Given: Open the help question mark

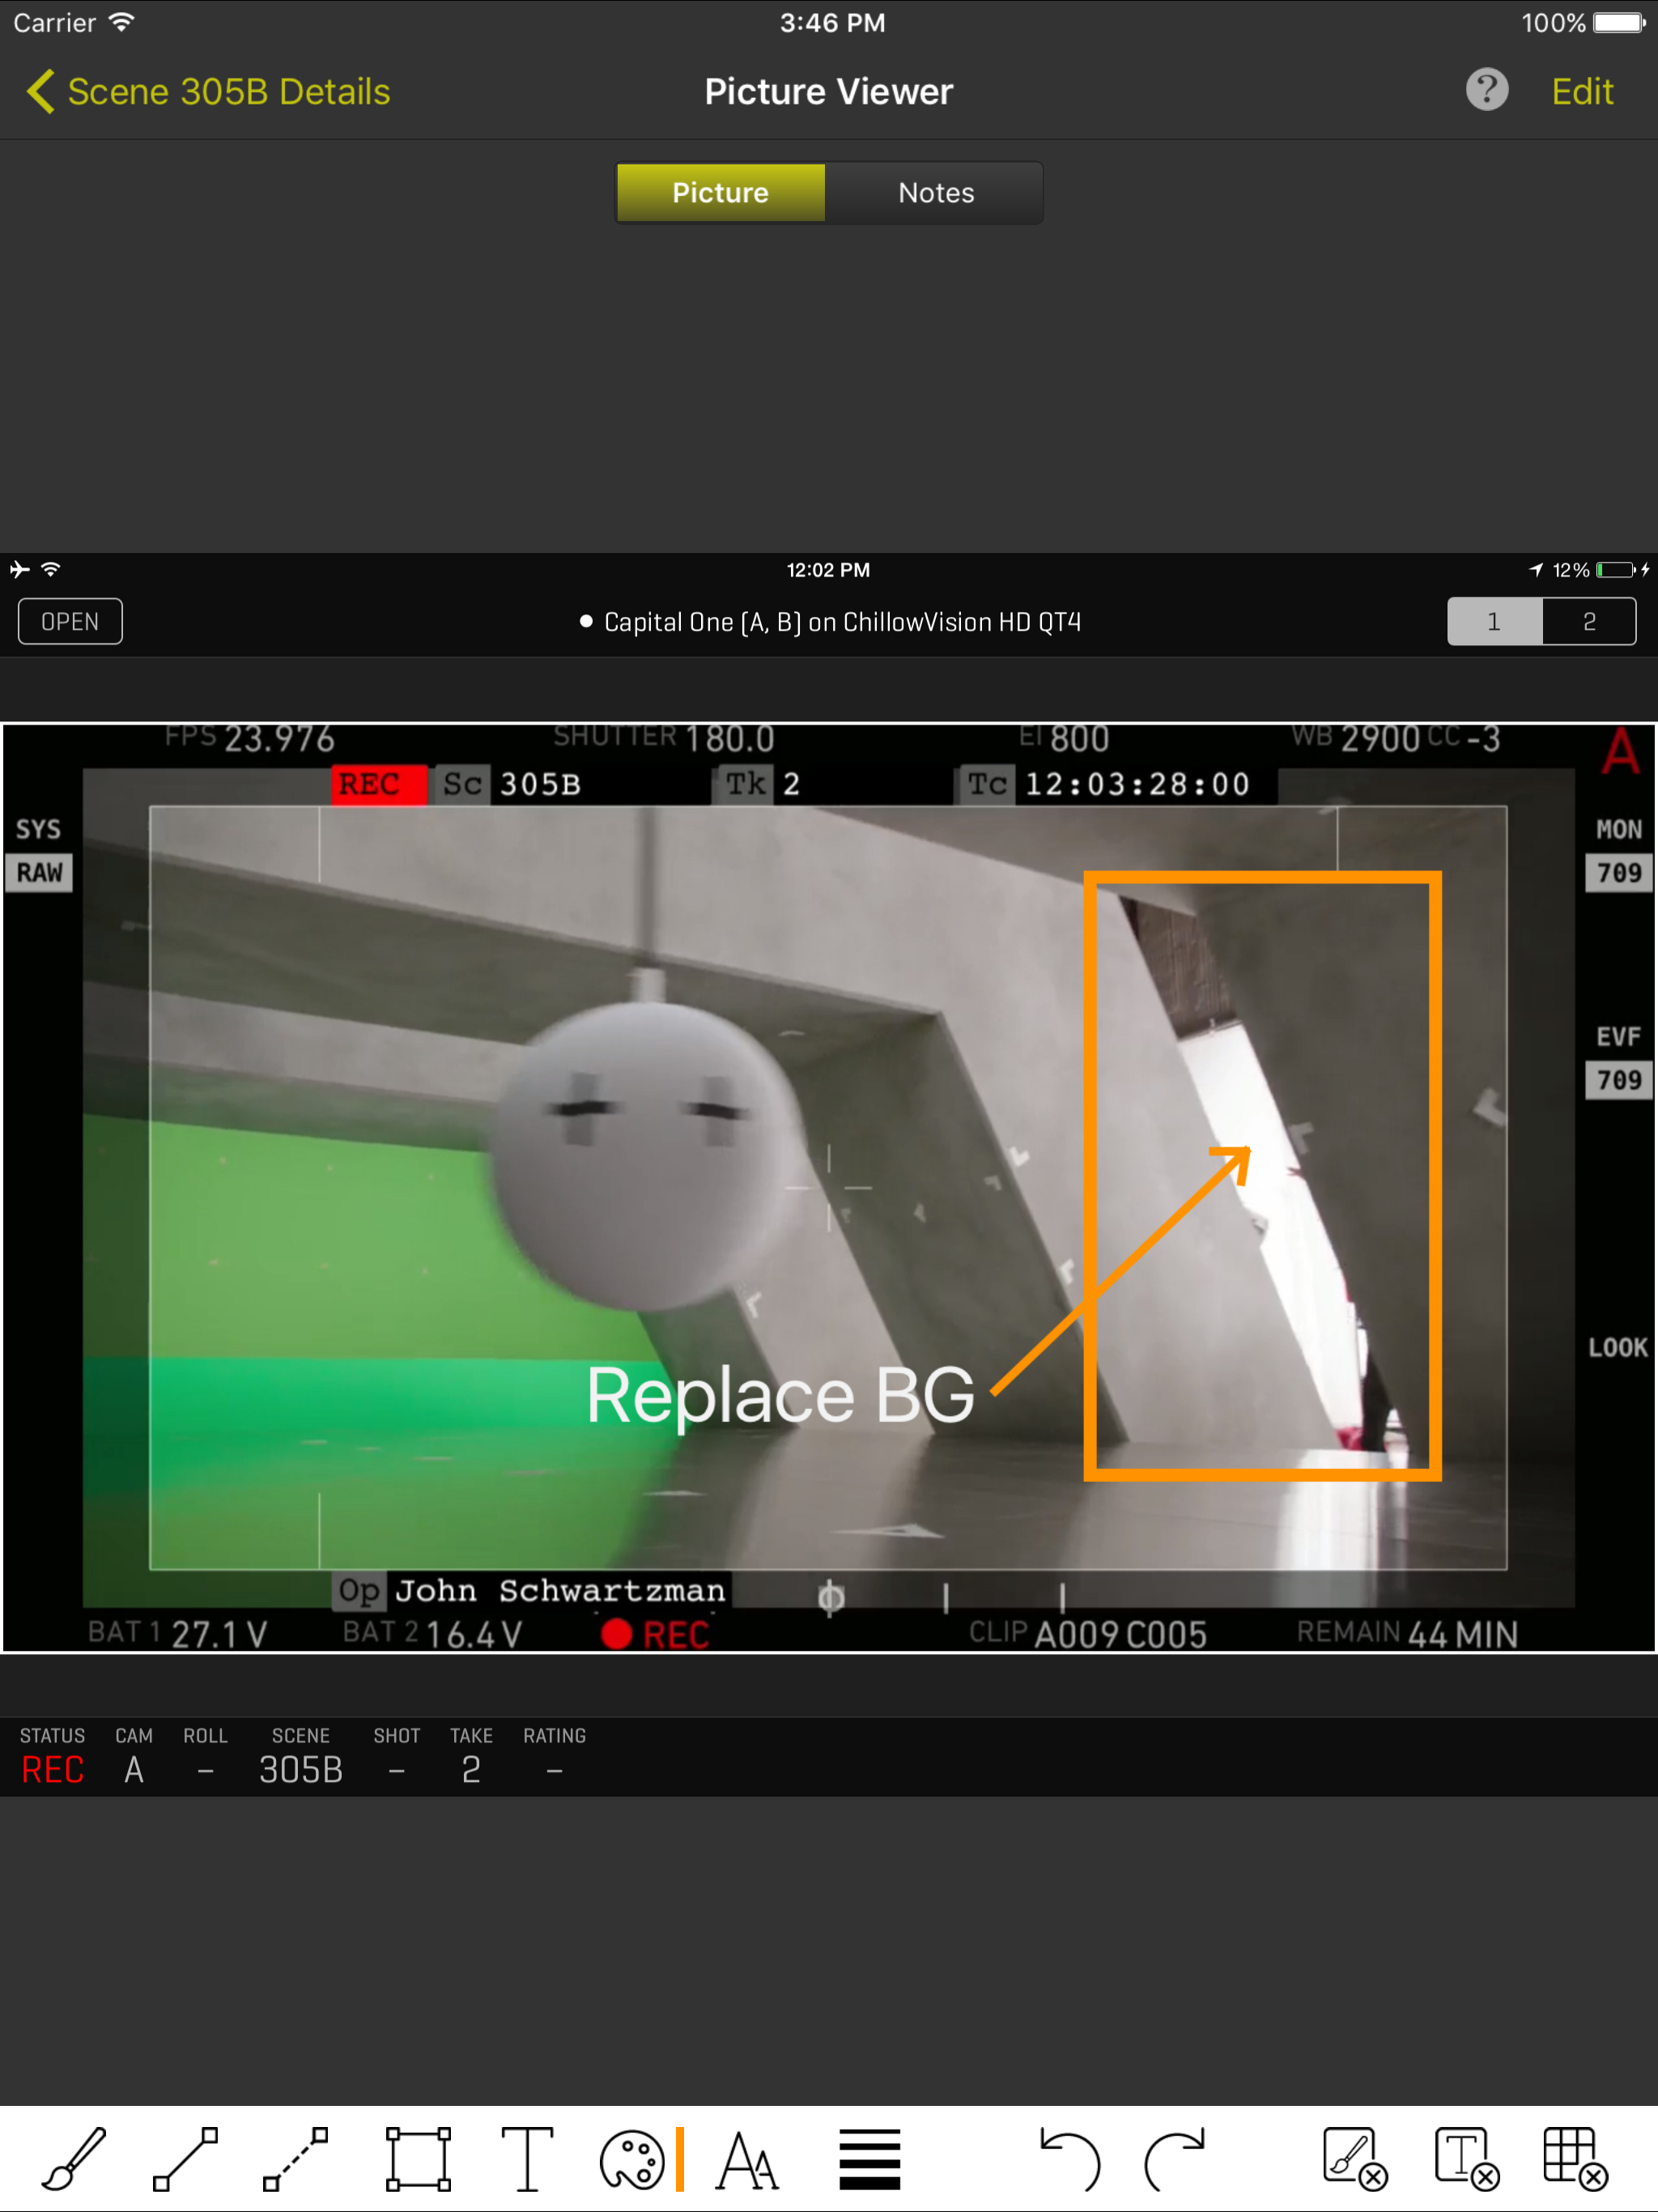Looking at the screenshot, I should [1486, 90].
